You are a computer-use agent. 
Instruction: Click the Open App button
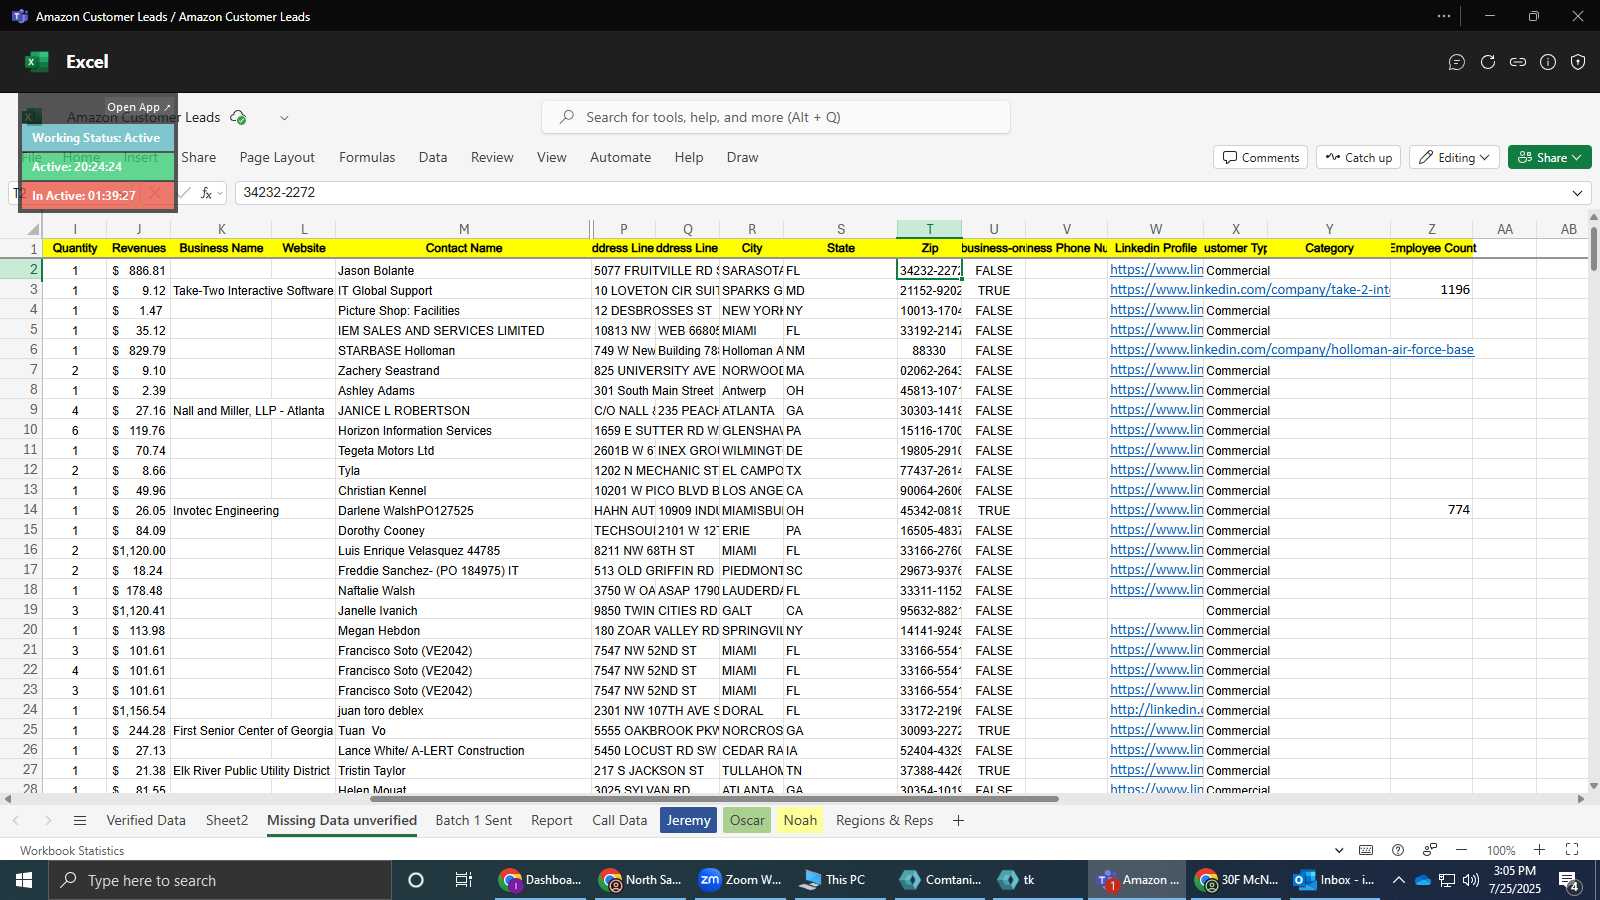138,107
